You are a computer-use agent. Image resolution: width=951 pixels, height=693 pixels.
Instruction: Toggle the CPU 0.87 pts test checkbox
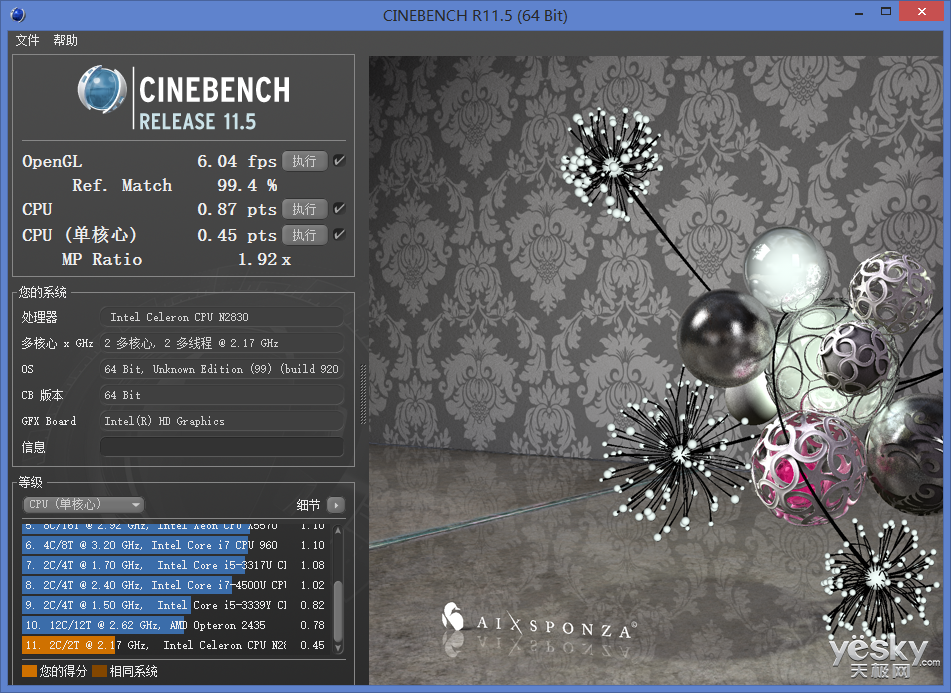coord(340,209)
